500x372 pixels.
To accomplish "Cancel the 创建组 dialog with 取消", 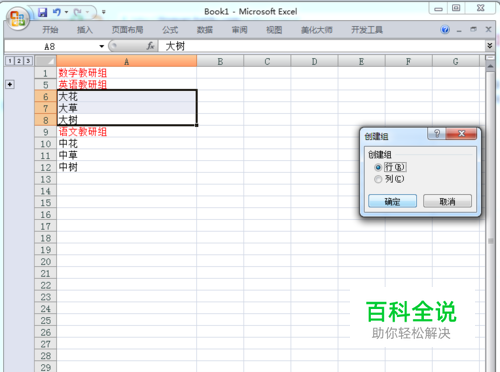I will 447,201.
